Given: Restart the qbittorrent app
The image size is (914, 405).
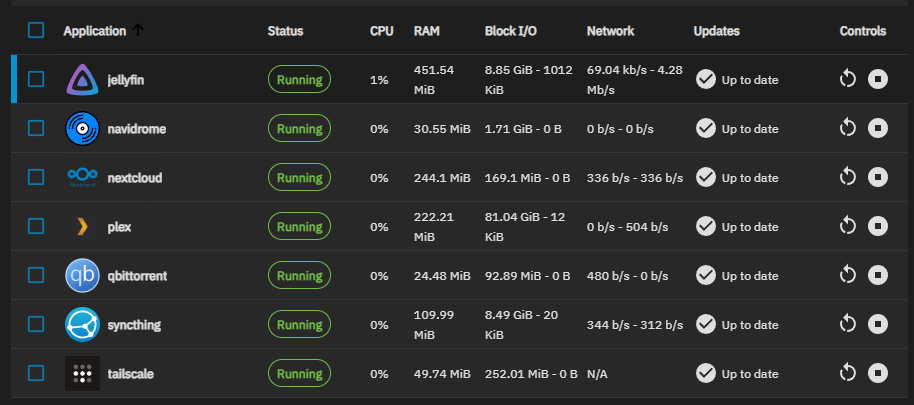Looking at the screenshot, I should click(848, 274).
